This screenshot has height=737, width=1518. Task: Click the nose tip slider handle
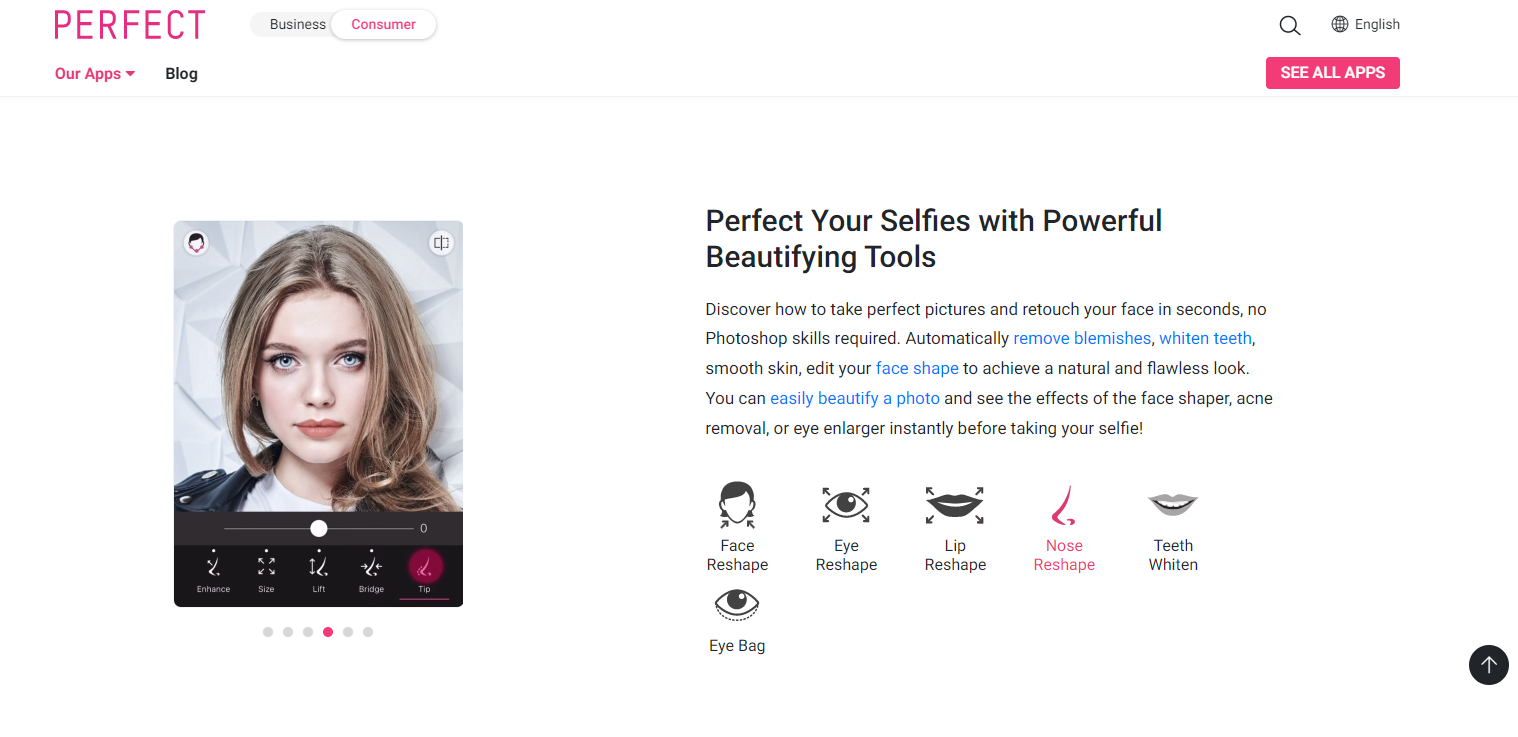[319, 528]
